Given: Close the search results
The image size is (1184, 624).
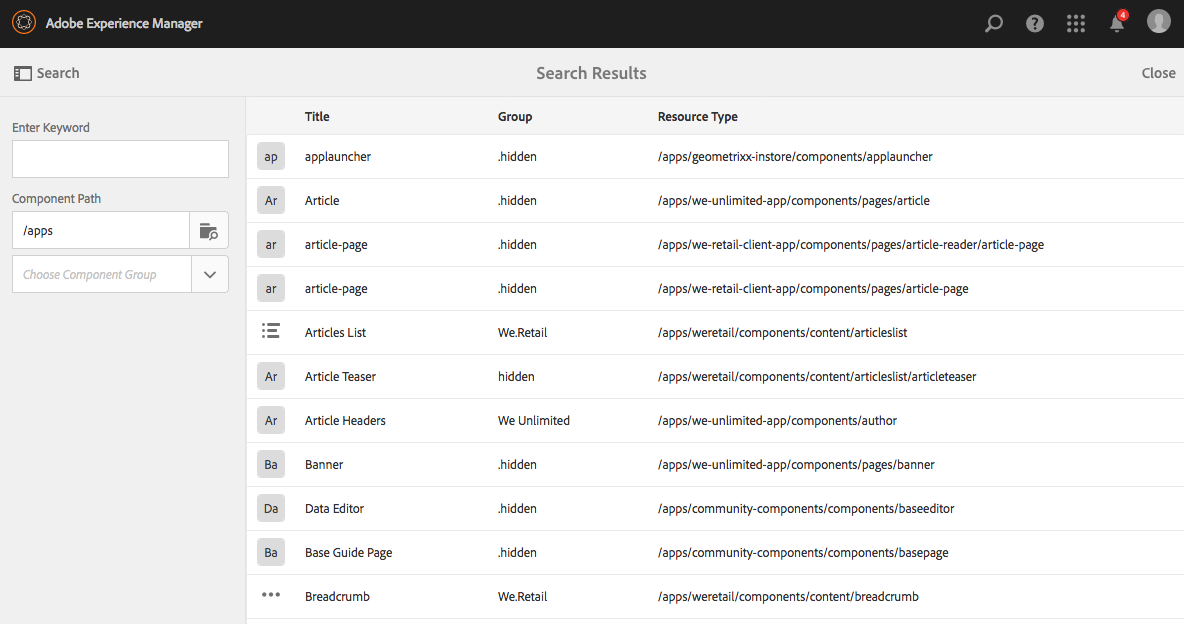Looking at the screenshot, I should point(1158,73).
